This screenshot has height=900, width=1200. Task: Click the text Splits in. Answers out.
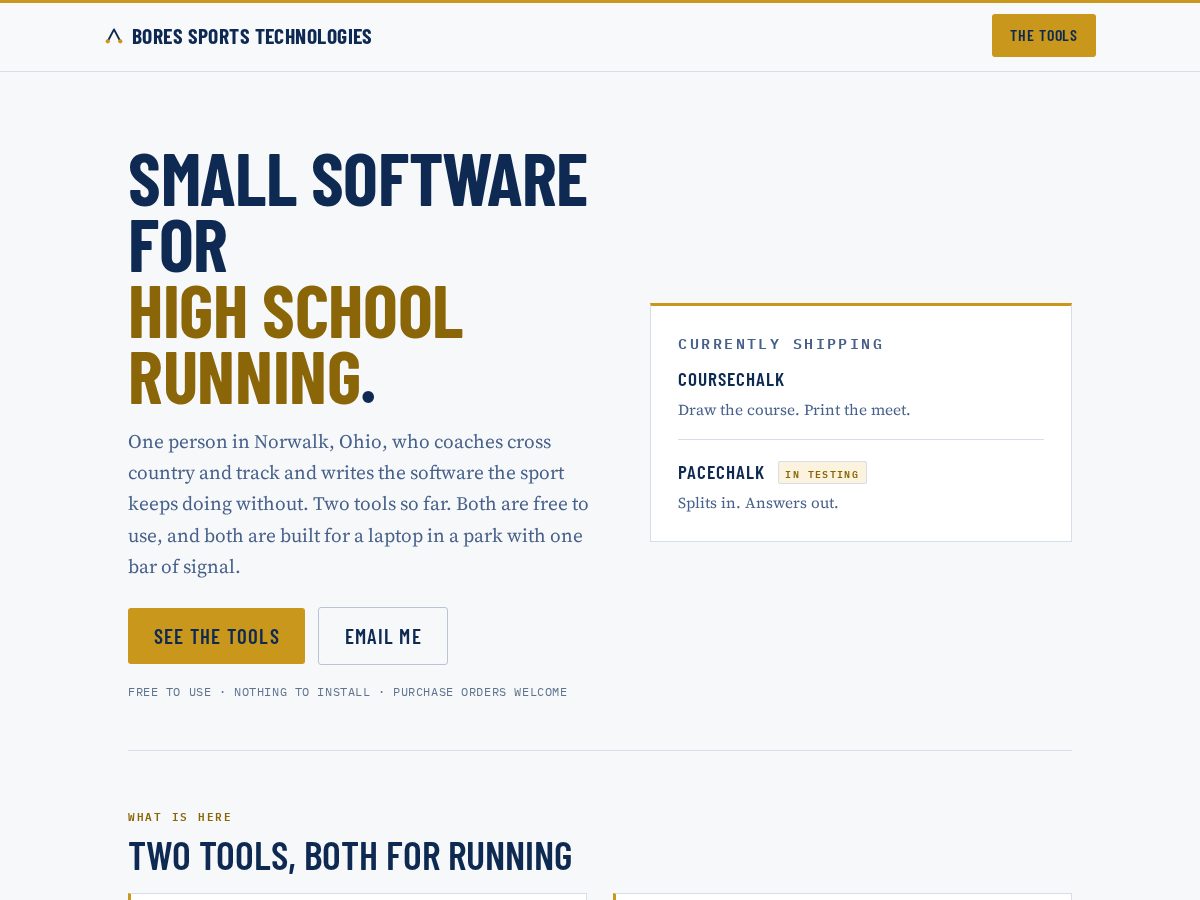point(758,503)
